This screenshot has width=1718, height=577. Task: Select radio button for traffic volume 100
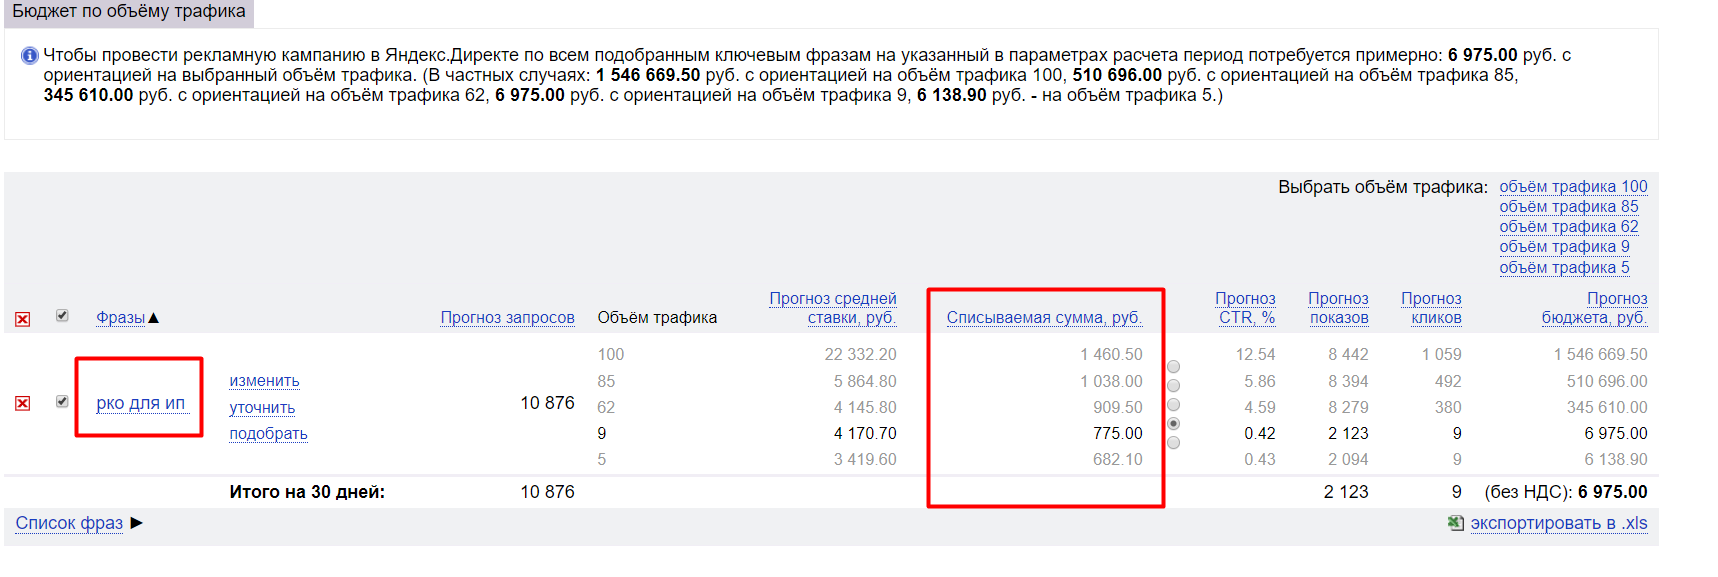[1173, 367]
